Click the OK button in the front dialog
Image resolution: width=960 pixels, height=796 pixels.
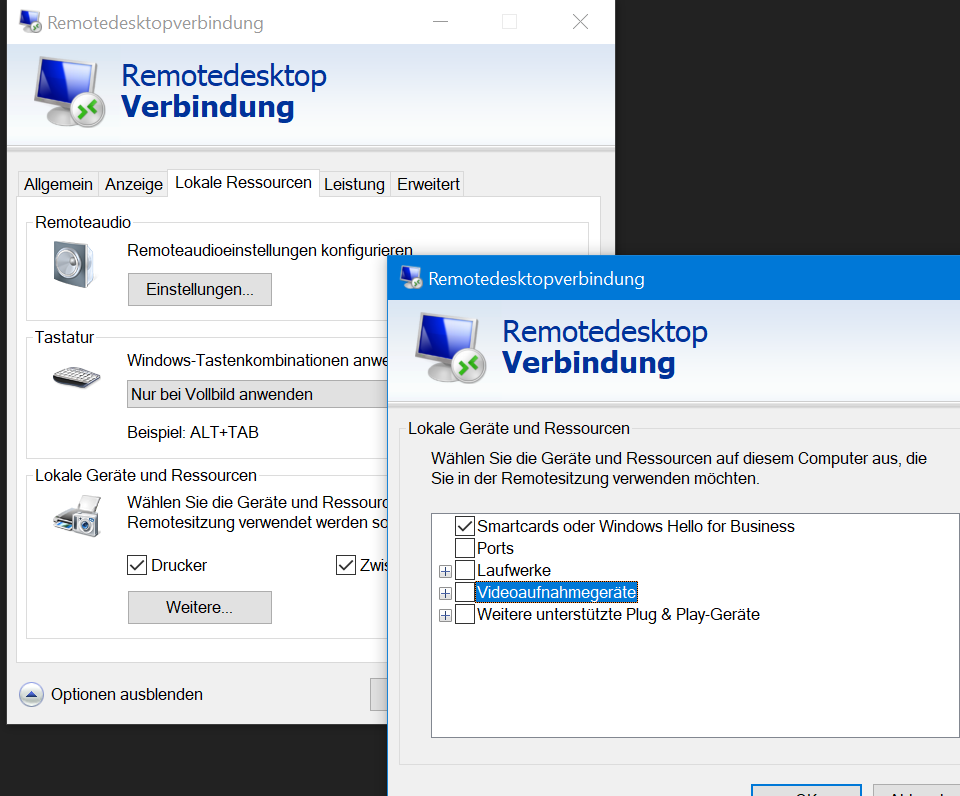[x=806, y=790]
